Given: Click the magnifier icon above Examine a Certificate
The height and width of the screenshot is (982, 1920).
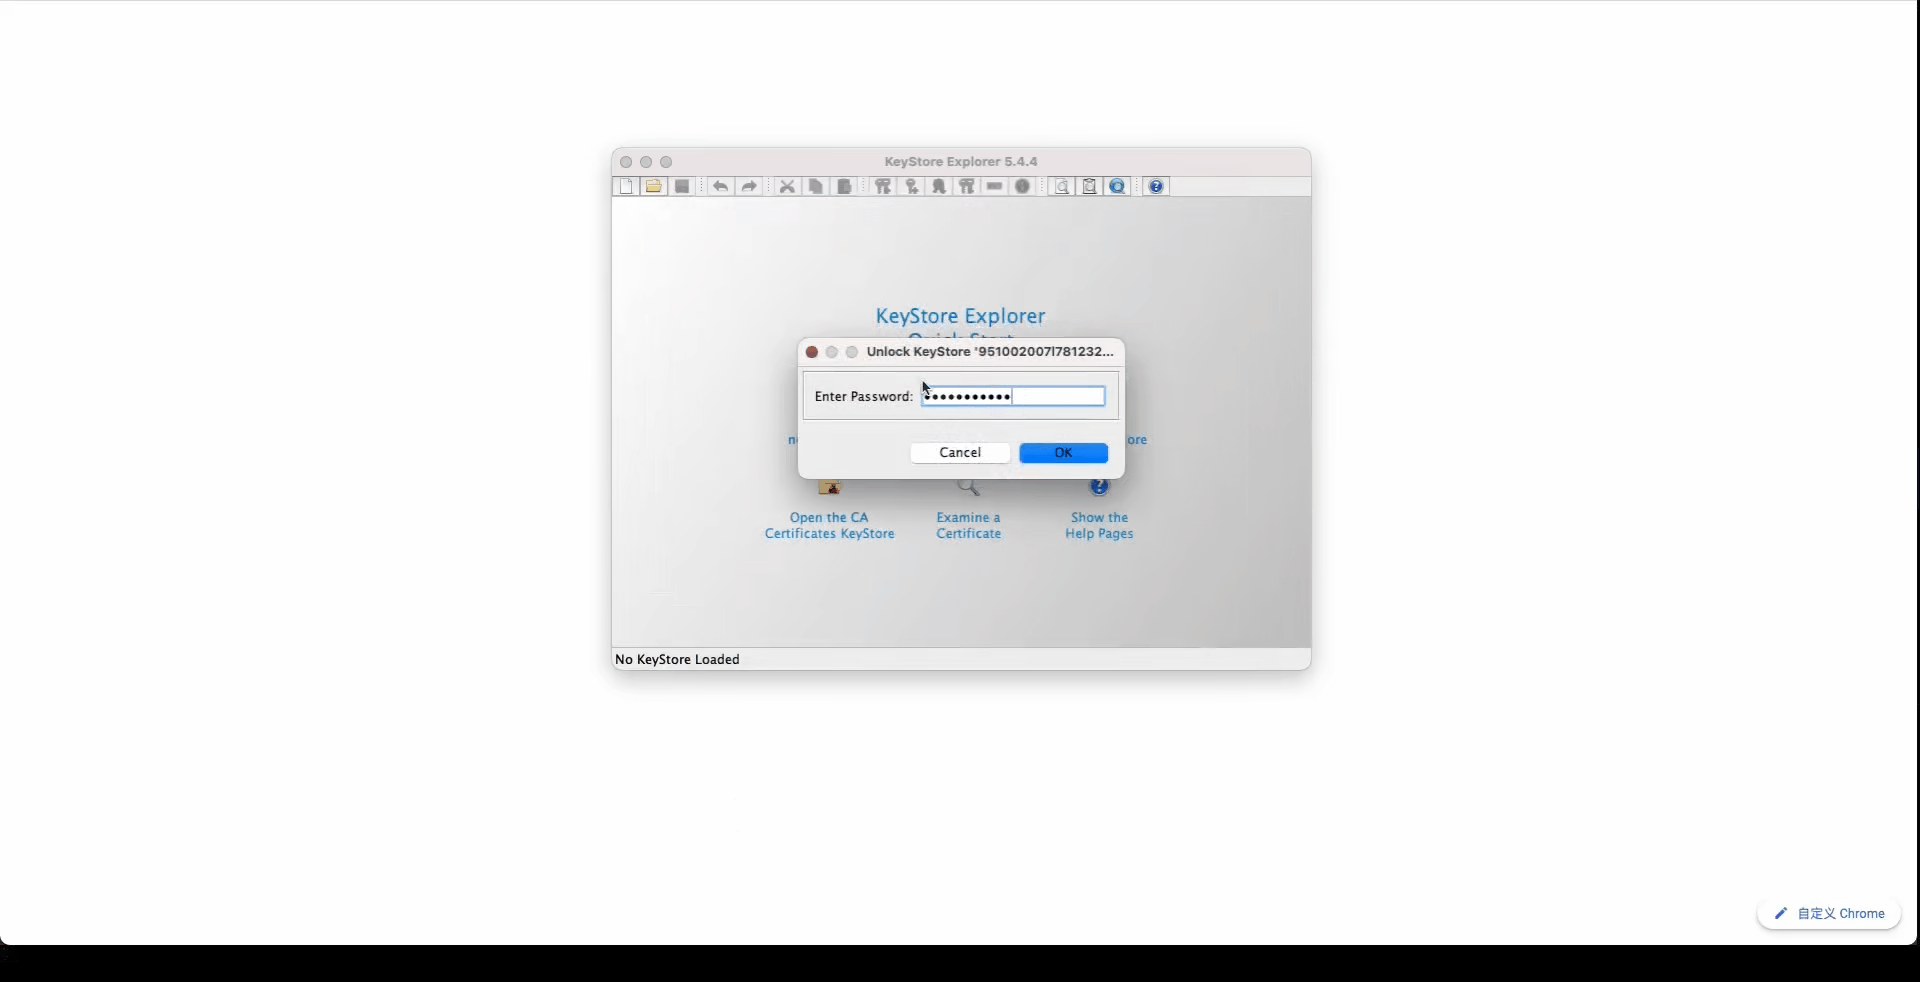Looking at the screenshot, I should tap(969, 488).
